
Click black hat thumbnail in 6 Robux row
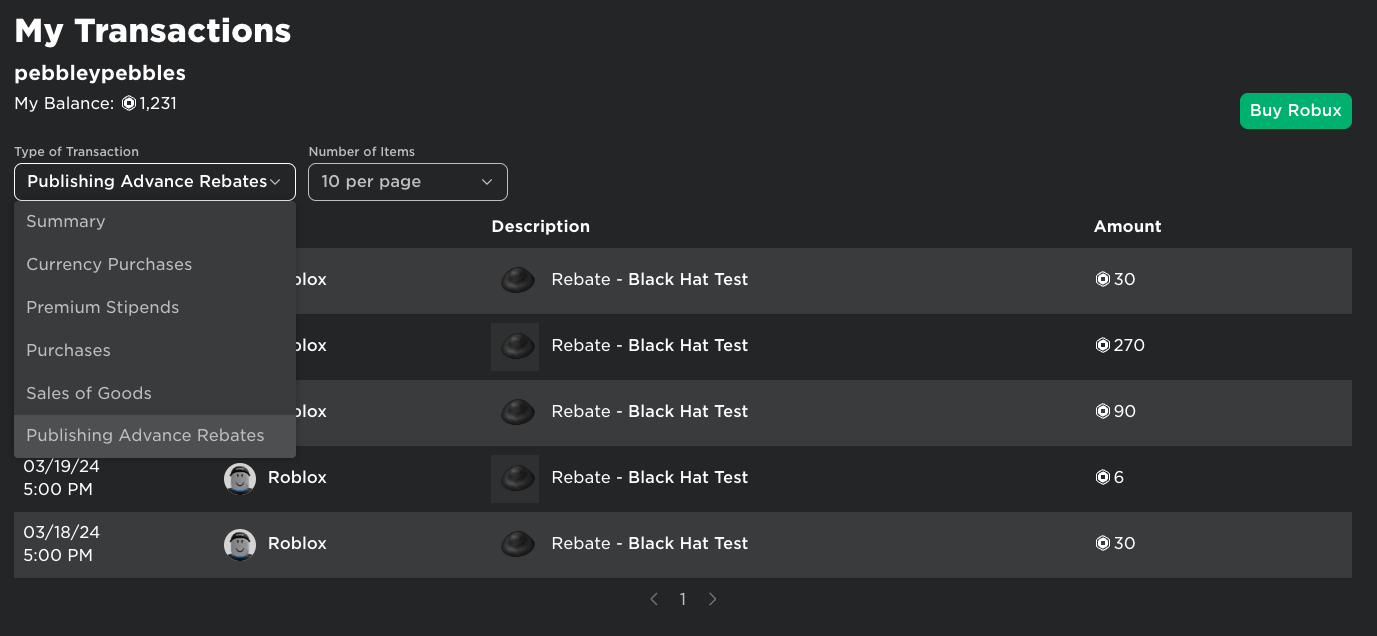tap(516, 478)
